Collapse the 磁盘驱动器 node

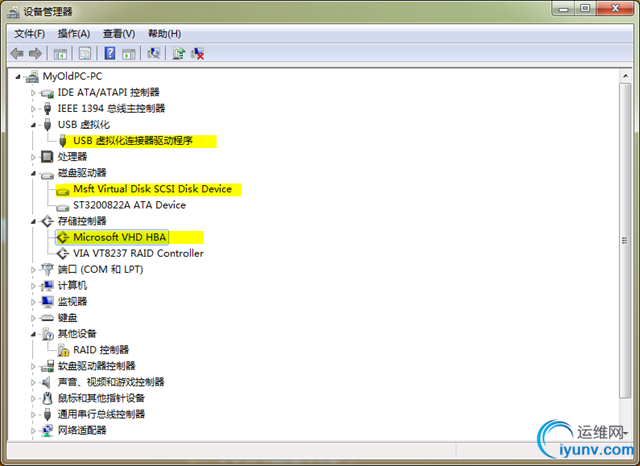point(33,173)
